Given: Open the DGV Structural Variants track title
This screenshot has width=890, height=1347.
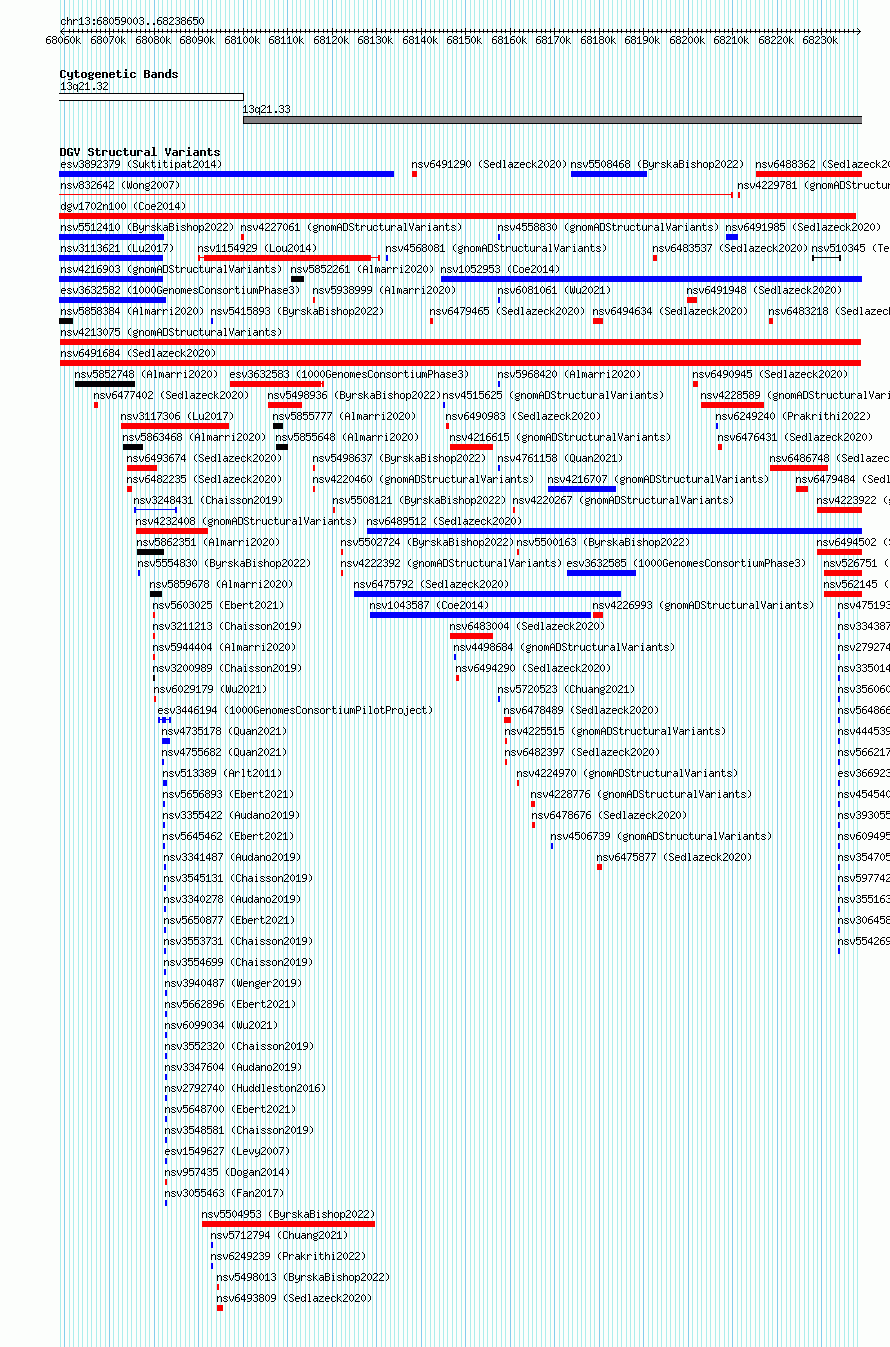Looking at the screenshot, I should tap(140, 153).
